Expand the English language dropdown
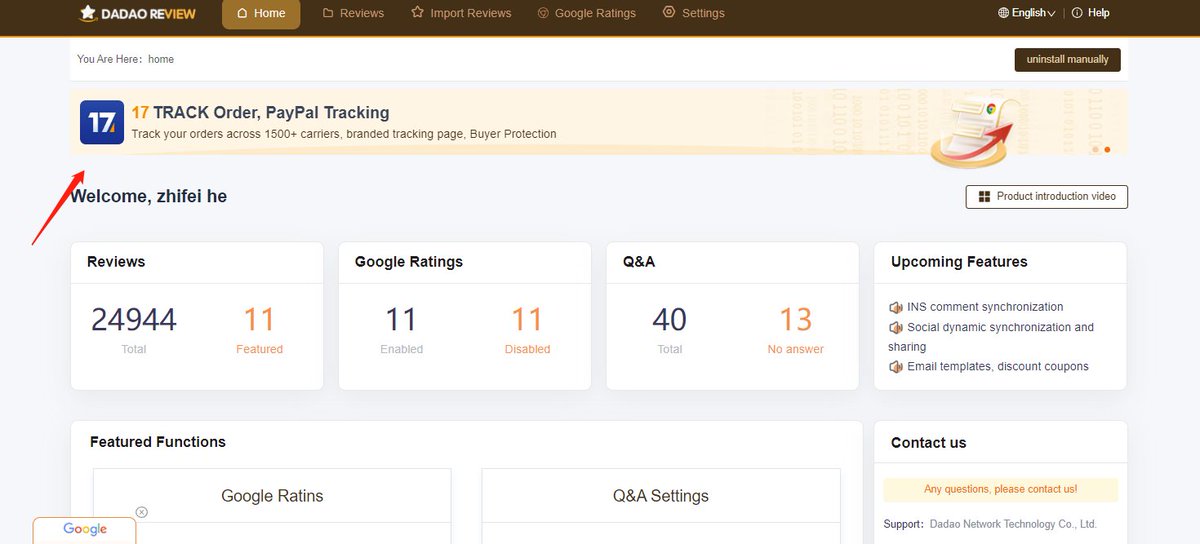 click(x=1027, y=13)
